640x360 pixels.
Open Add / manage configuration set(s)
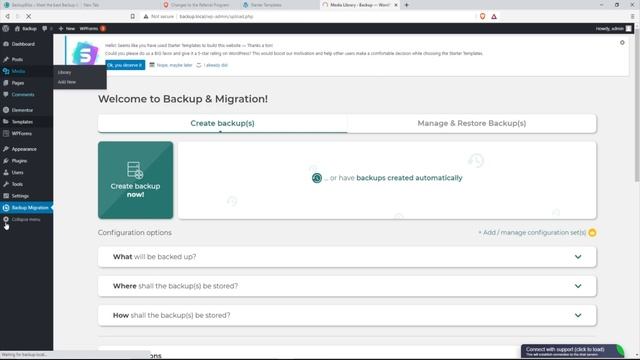pos(532,233)
